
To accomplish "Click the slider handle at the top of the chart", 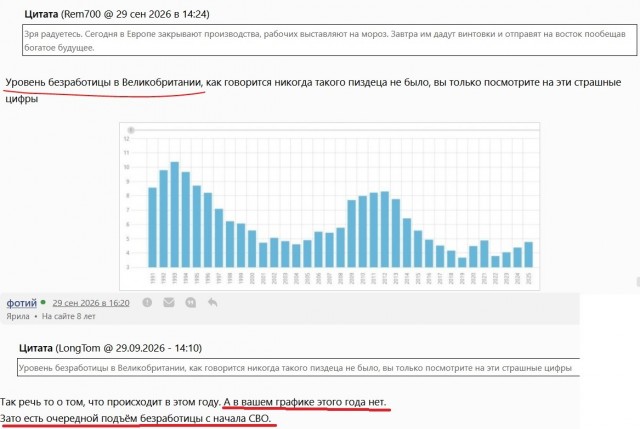I will coord(131,130).
